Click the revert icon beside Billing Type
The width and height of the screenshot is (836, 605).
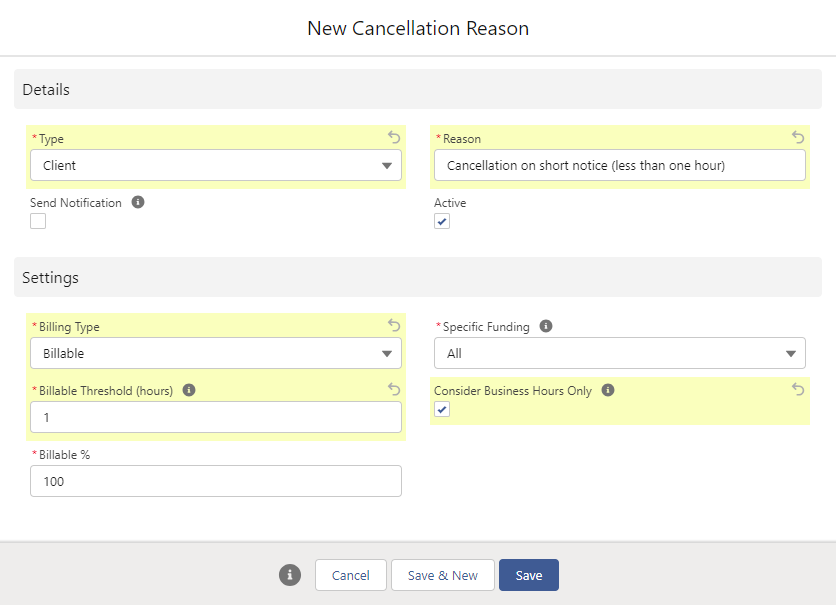click(x=393, y=325)
